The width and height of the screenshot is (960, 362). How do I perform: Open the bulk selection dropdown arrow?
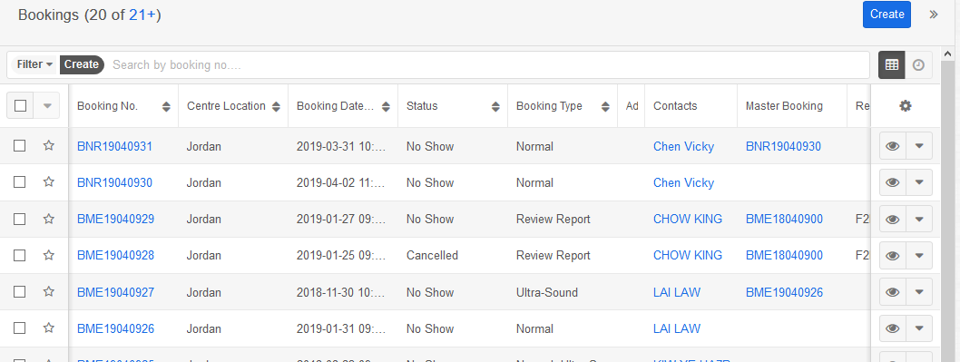click(47, 106)
